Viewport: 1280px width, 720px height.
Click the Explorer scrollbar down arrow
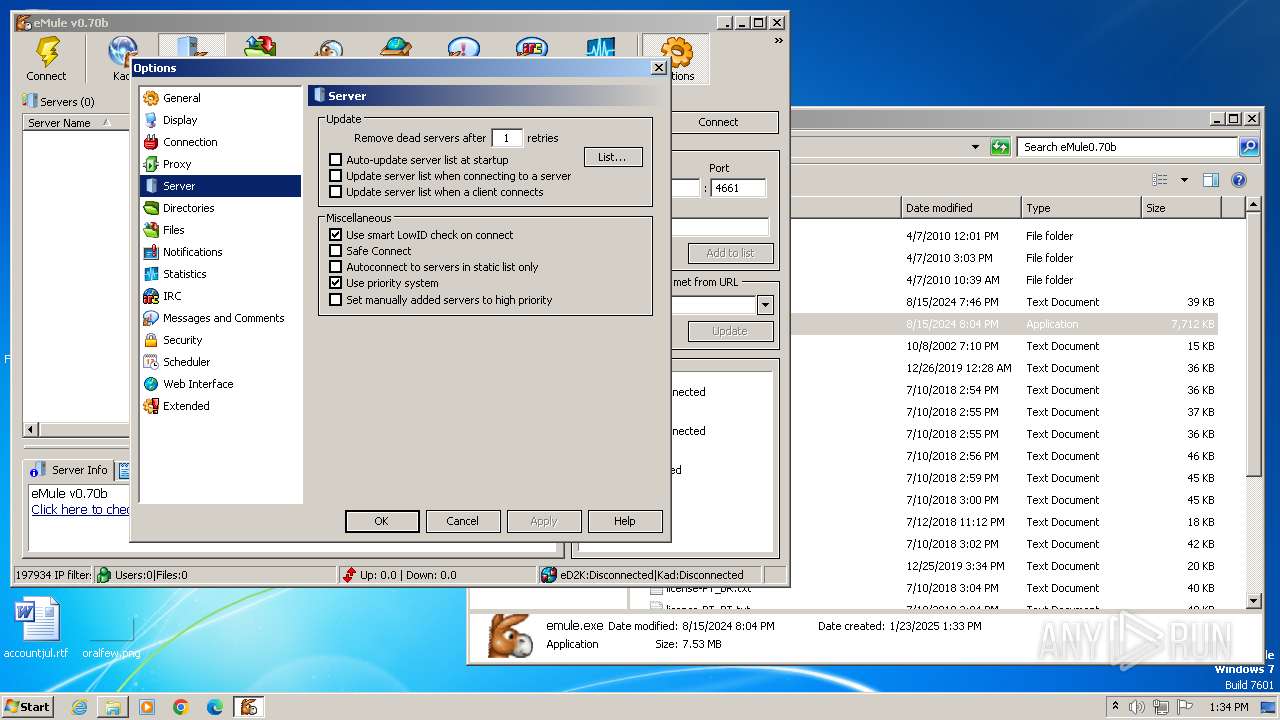pyautogui.click(x=1254, y=601)
